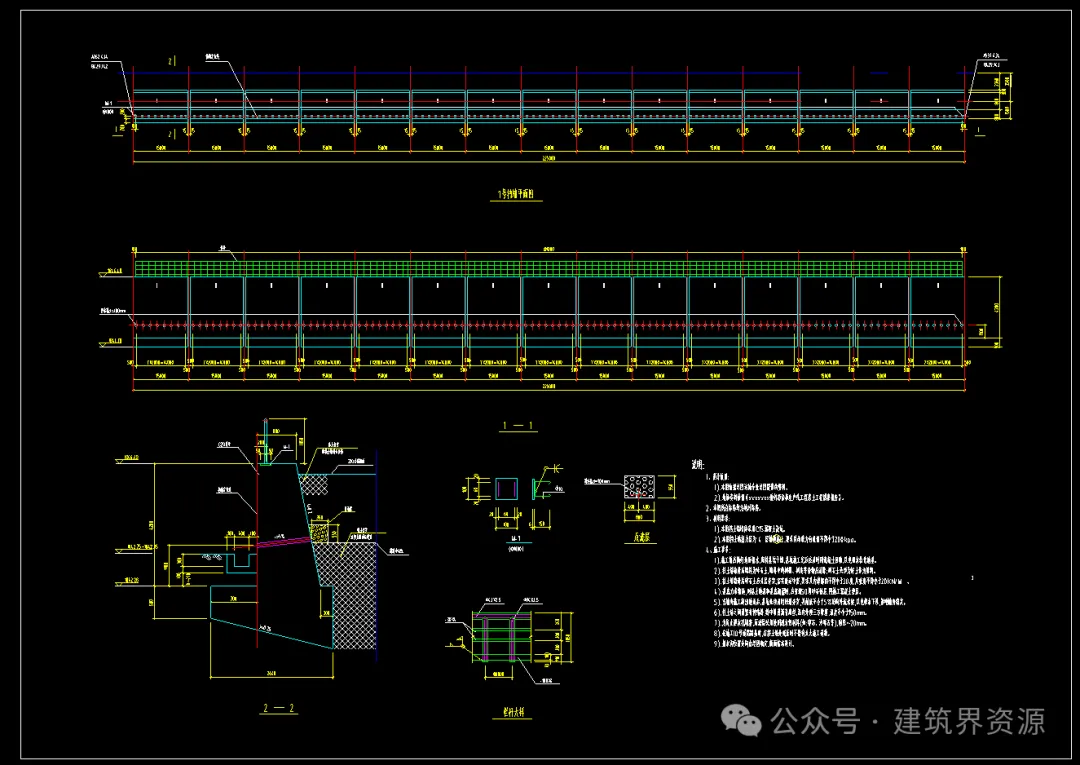Click the '反滤层' filter layer title
1080x765 pixels.
coord(641,538)
